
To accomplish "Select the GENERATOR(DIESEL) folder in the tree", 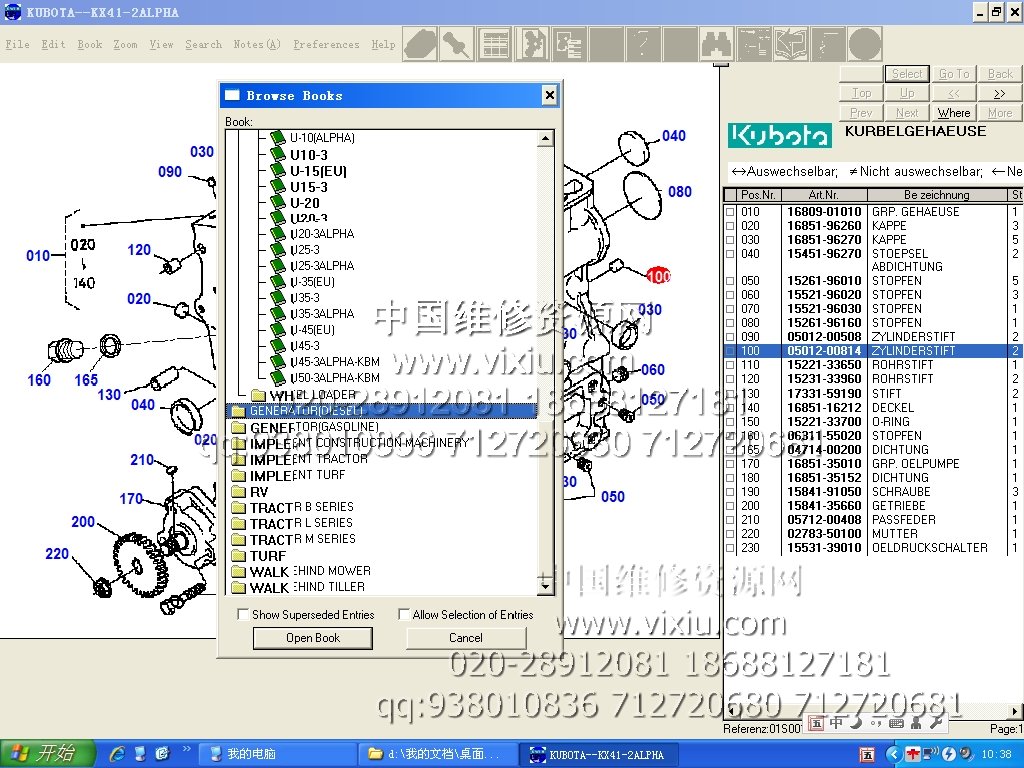I will coord(306,411).
